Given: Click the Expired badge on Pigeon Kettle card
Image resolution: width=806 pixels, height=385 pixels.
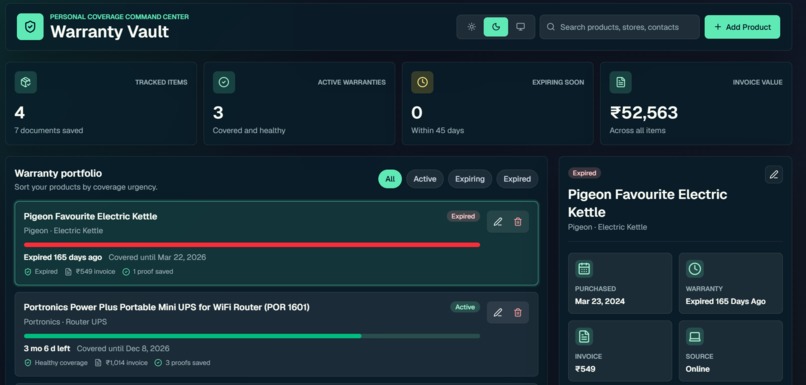Looking at the screenshot, I should coord(463,216).
